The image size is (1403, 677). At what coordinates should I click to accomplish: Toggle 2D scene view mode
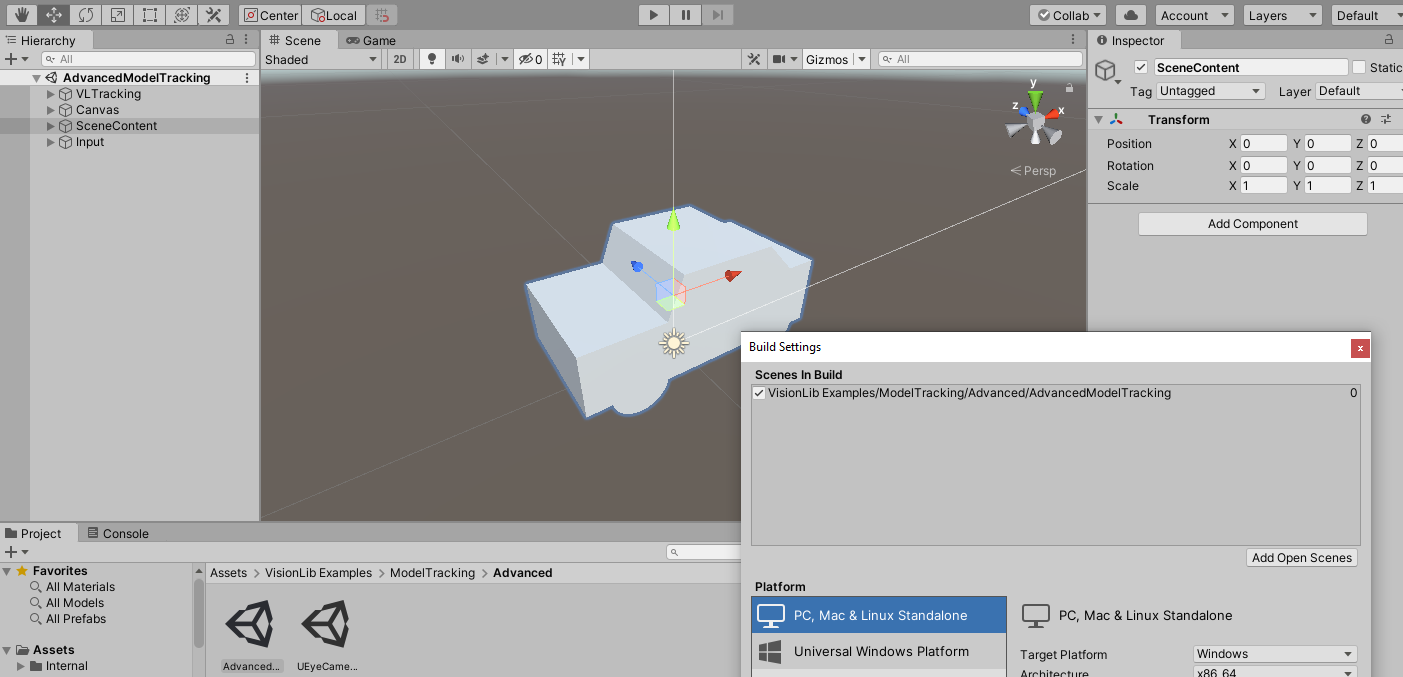tap(400, 59)
